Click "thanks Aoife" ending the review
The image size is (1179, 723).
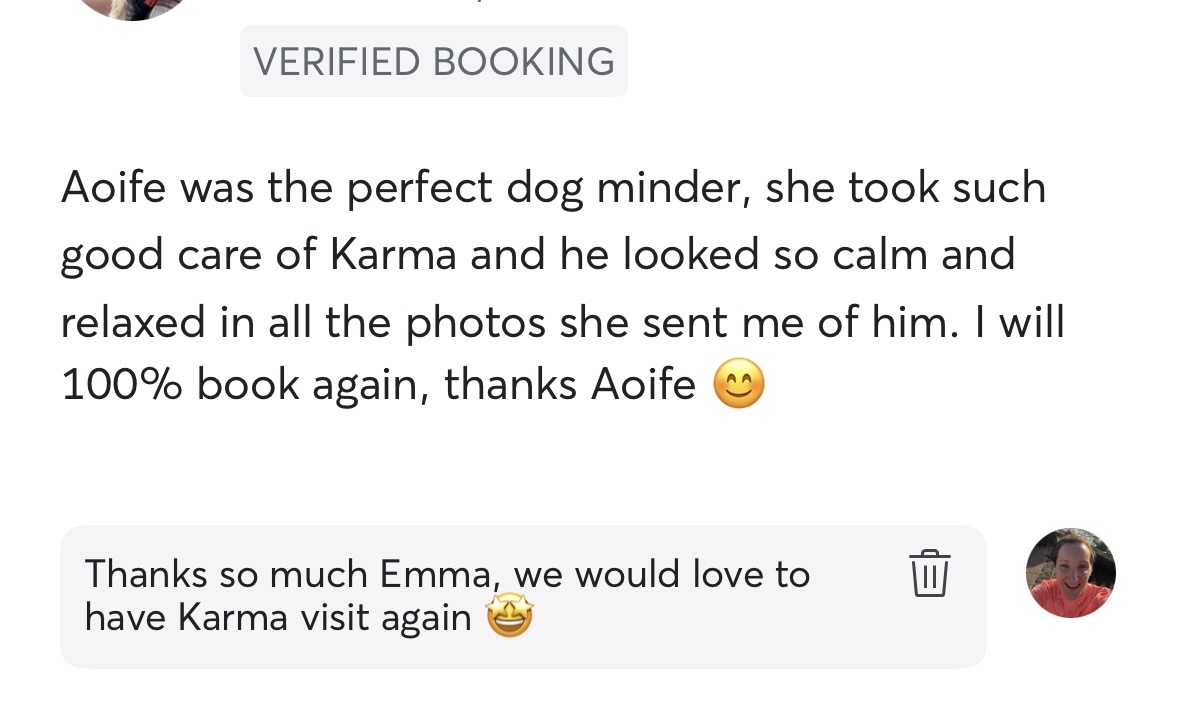pos(569,385)
